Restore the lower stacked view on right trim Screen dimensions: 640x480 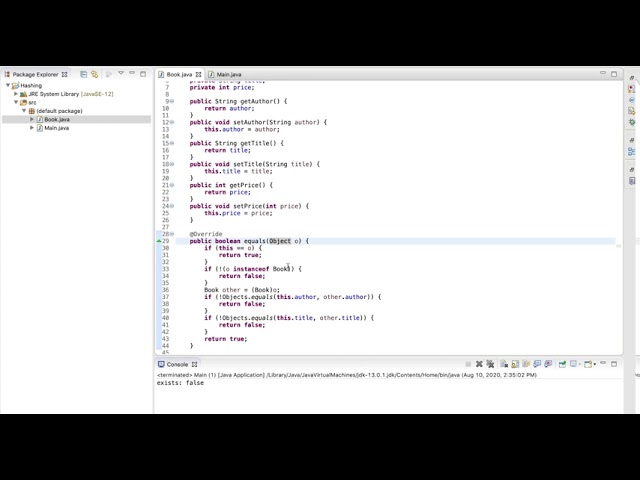click(x=632, y=169)
